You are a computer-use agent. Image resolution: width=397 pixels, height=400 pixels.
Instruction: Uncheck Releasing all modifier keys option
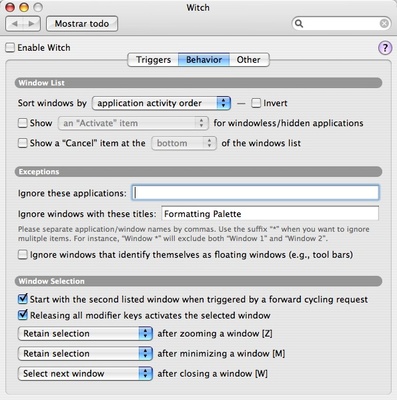click(22, 315)
